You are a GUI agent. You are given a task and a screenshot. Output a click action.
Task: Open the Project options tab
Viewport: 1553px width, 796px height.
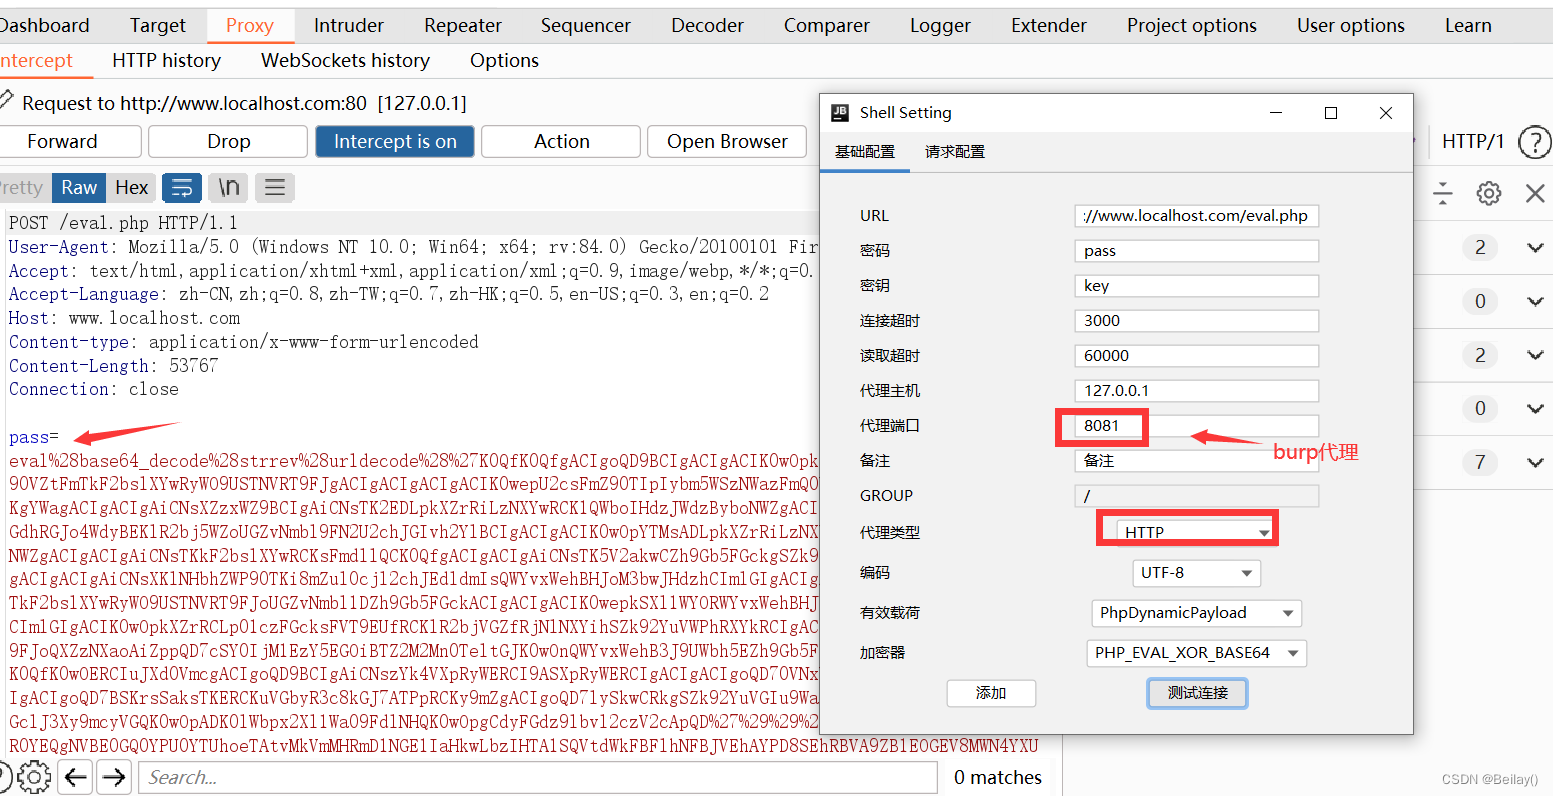point(1192,25)
